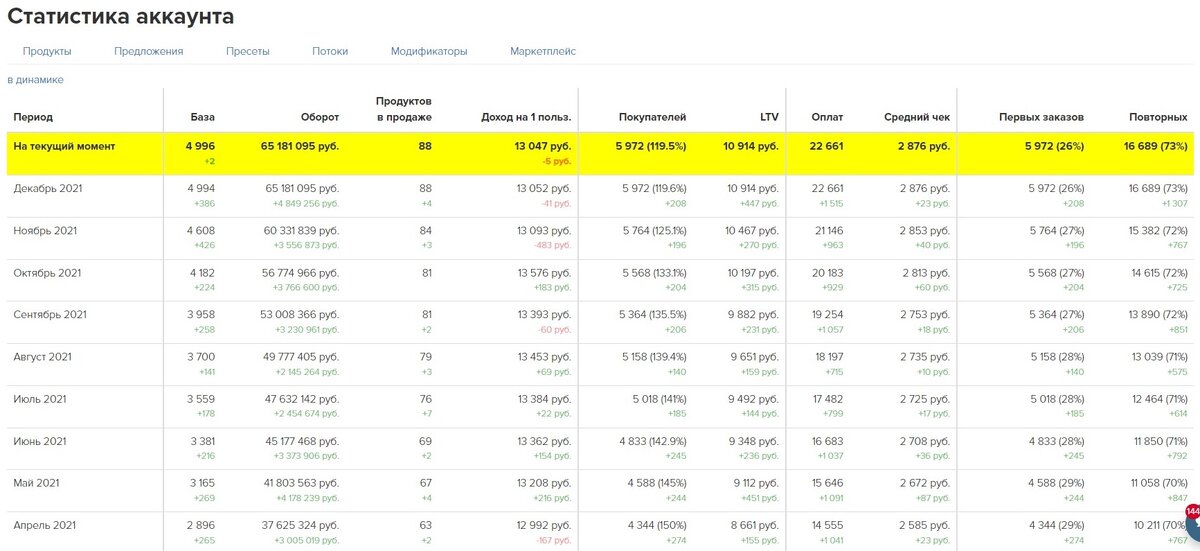Image resolution: width=1200 pixels, height=551 pixels.
Task: Click the red 144 notification badge
Action: click(1192, 512)
